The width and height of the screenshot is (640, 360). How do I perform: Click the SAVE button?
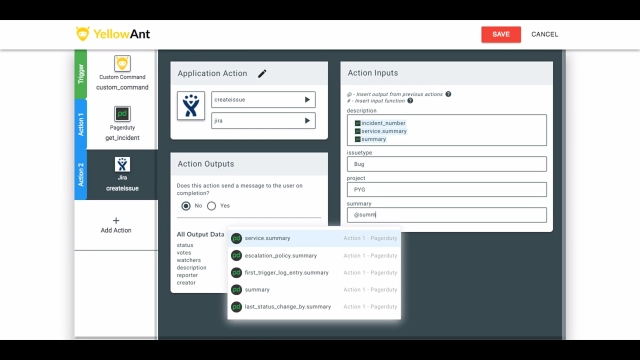[x=501, y=34]
